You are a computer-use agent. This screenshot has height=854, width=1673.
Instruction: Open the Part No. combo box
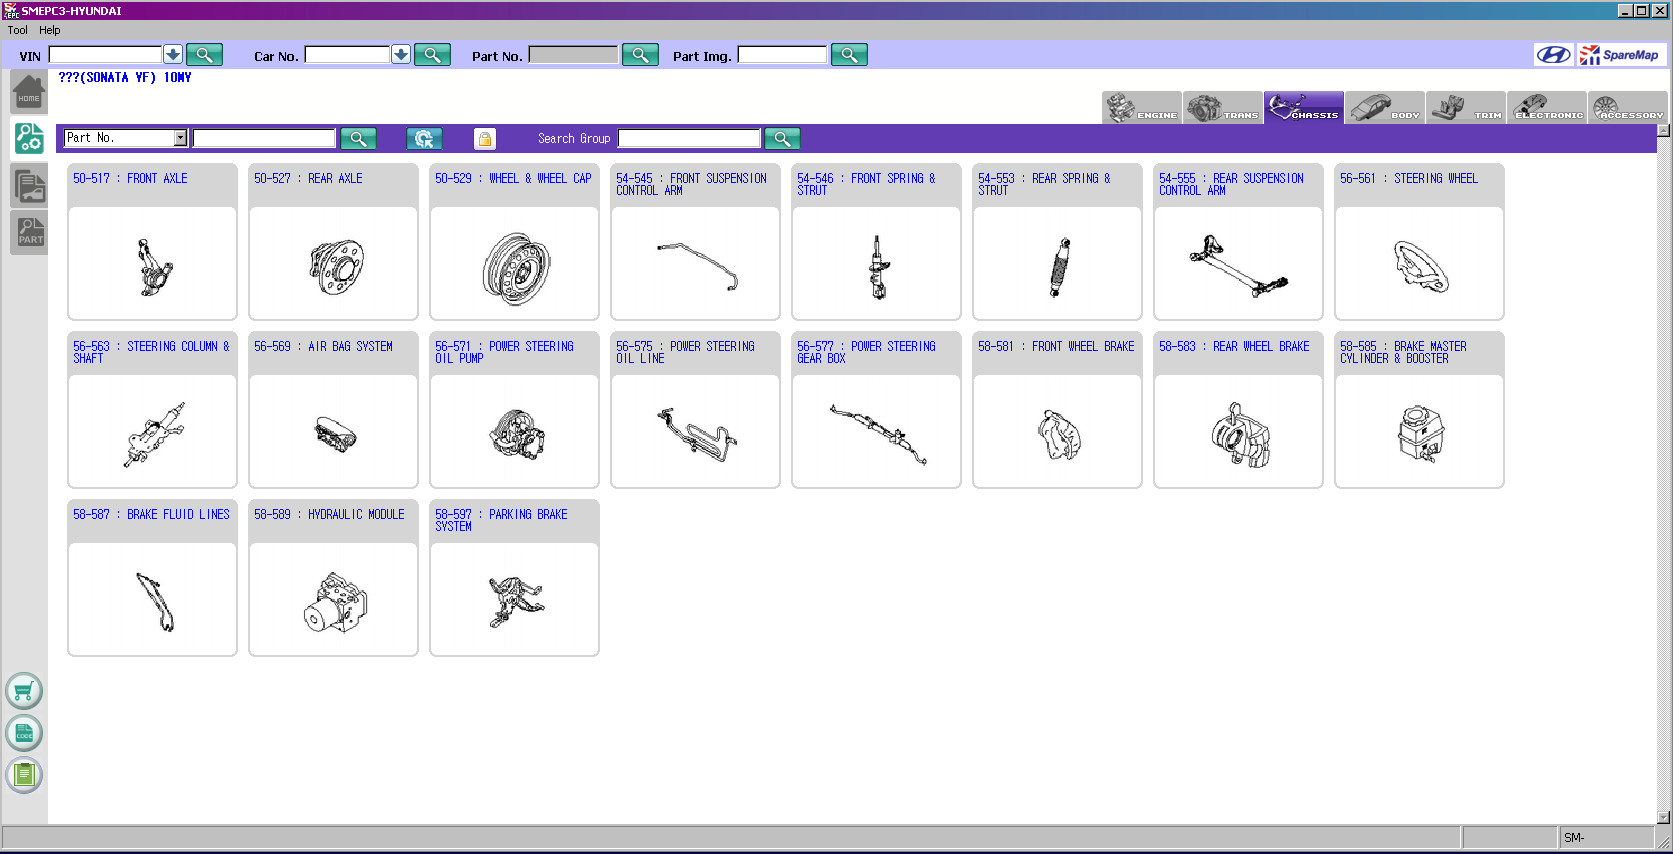click(x=180, y=138)
